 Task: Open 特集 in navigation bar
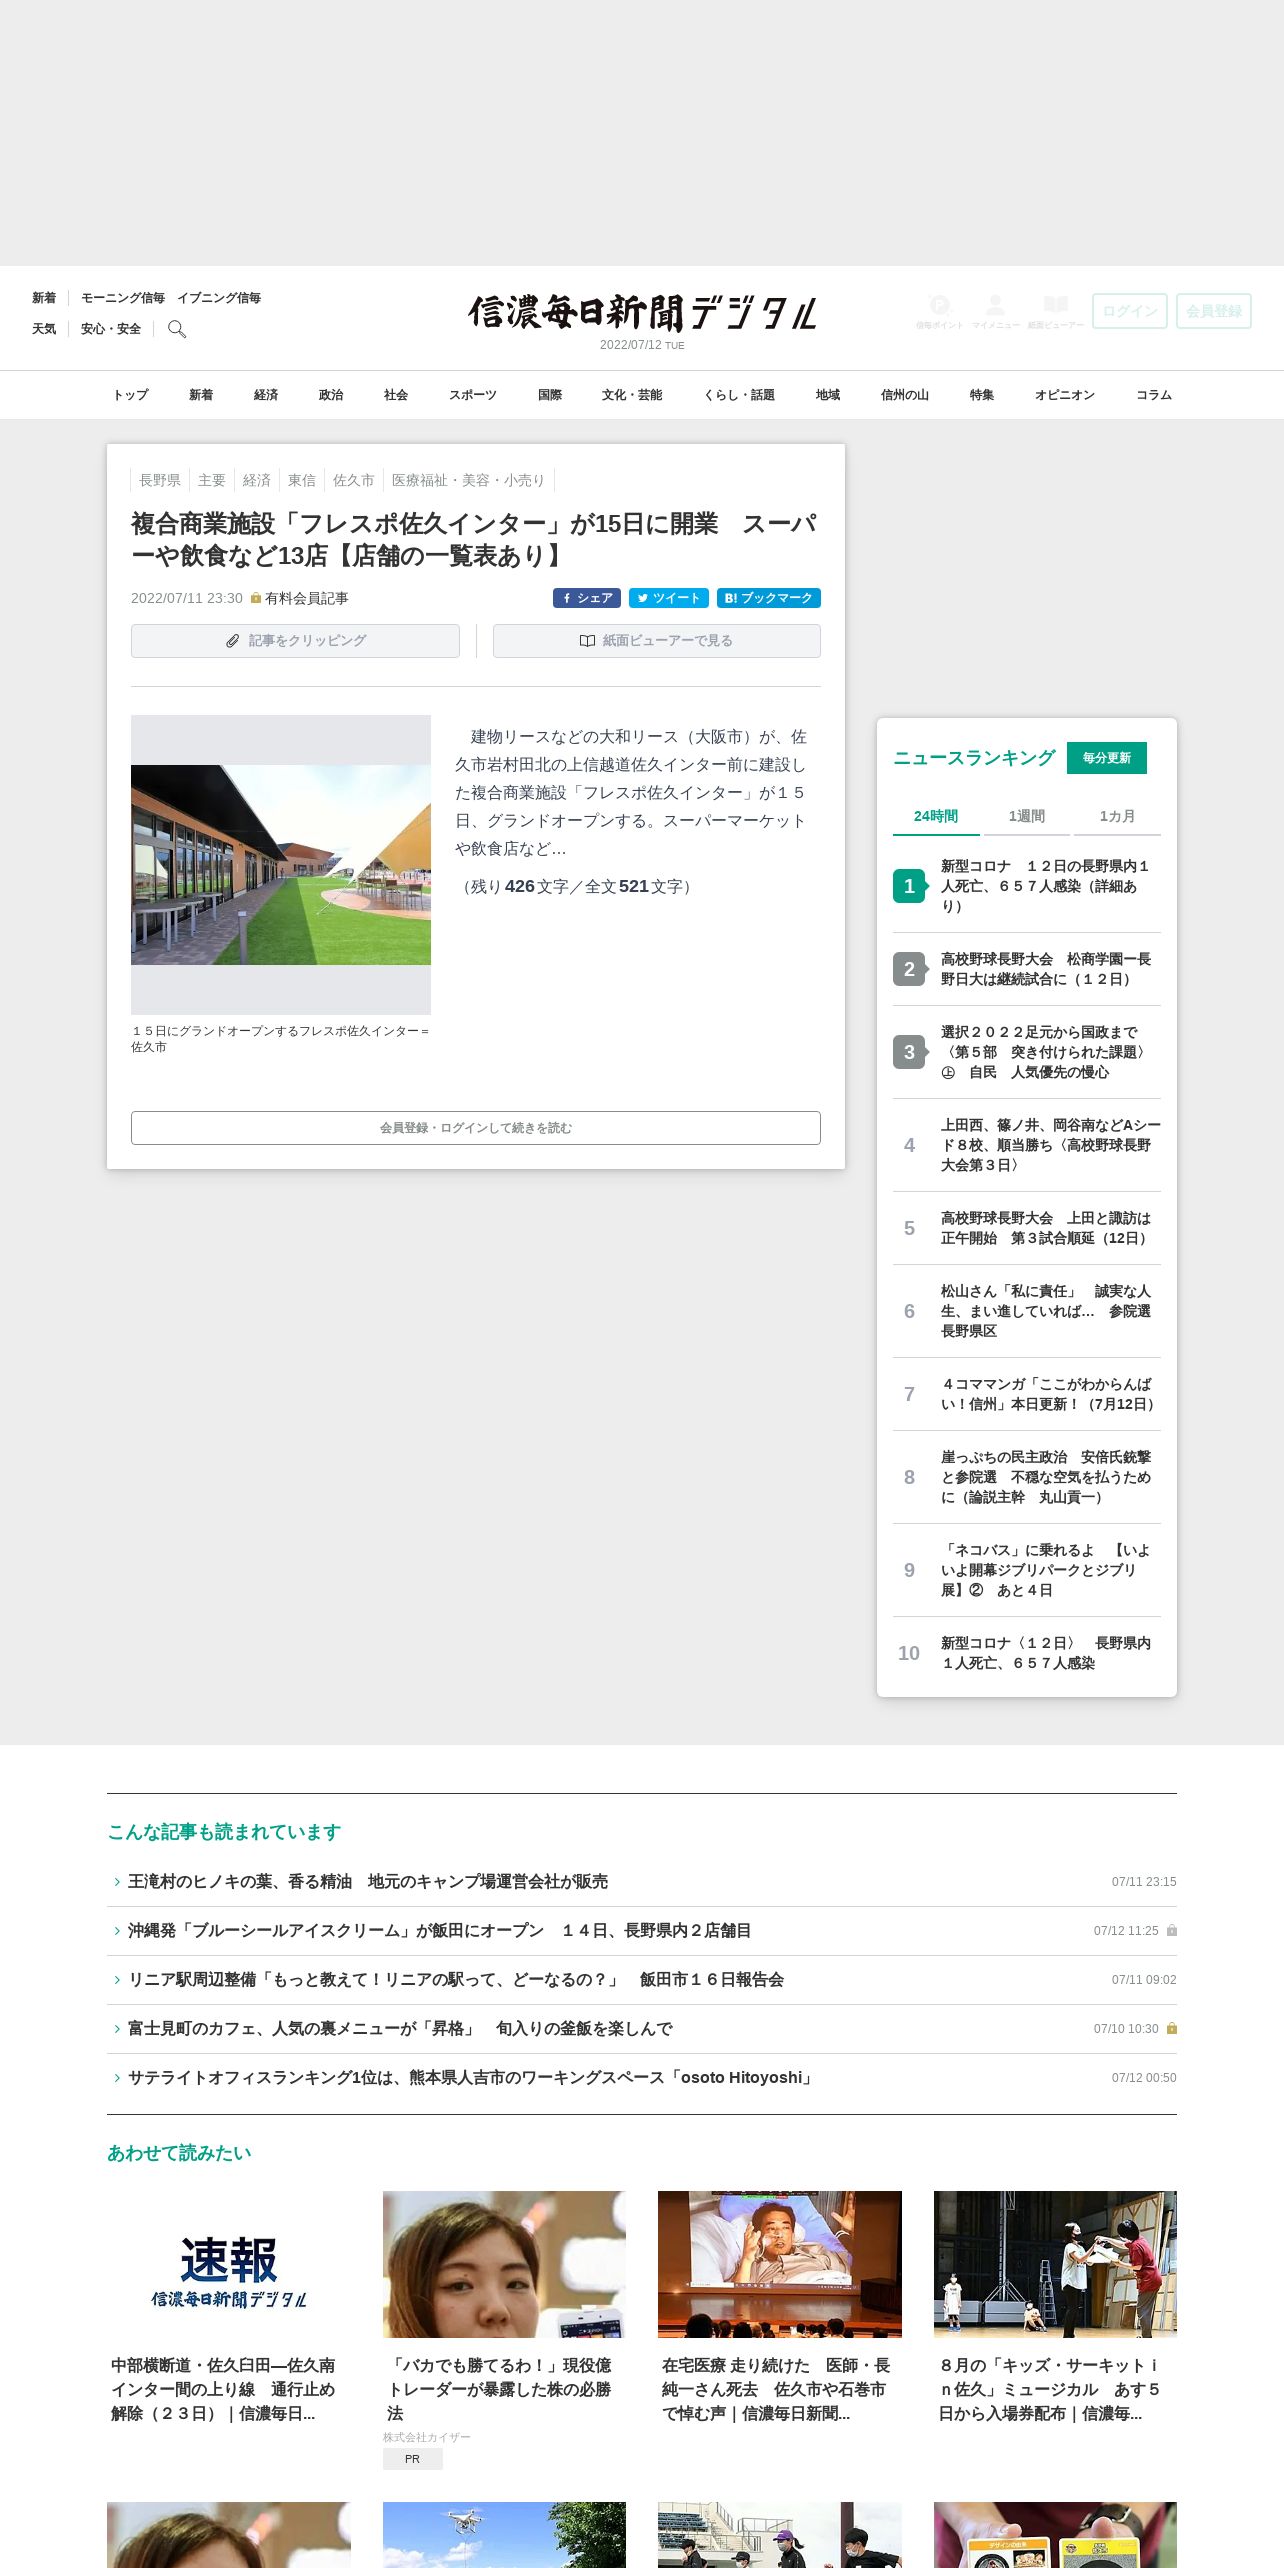click(982, 395)
